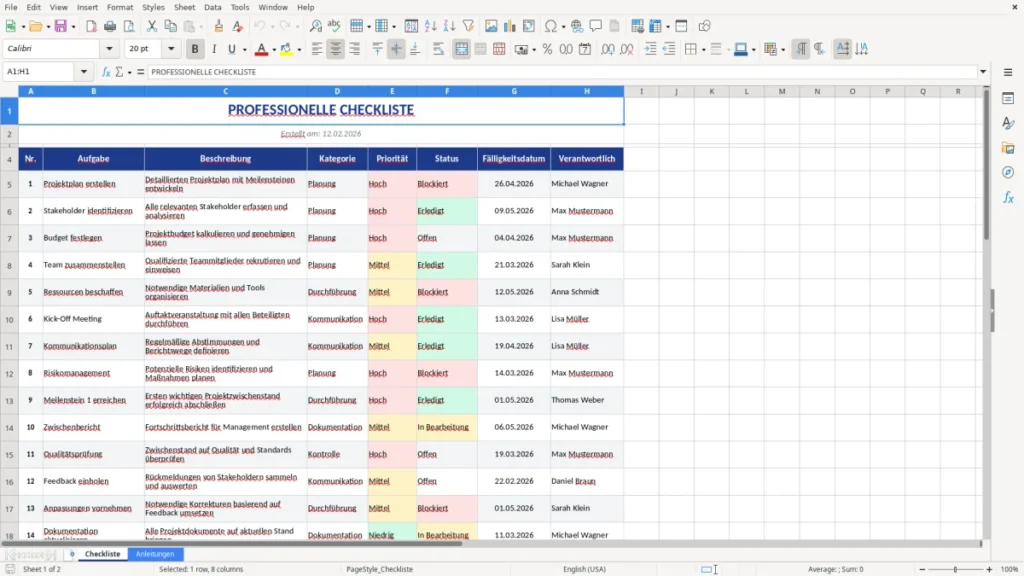Viewport: 1024px width, 576px height.
Task: Click the English (USA) language status
Action: (584, 569)
